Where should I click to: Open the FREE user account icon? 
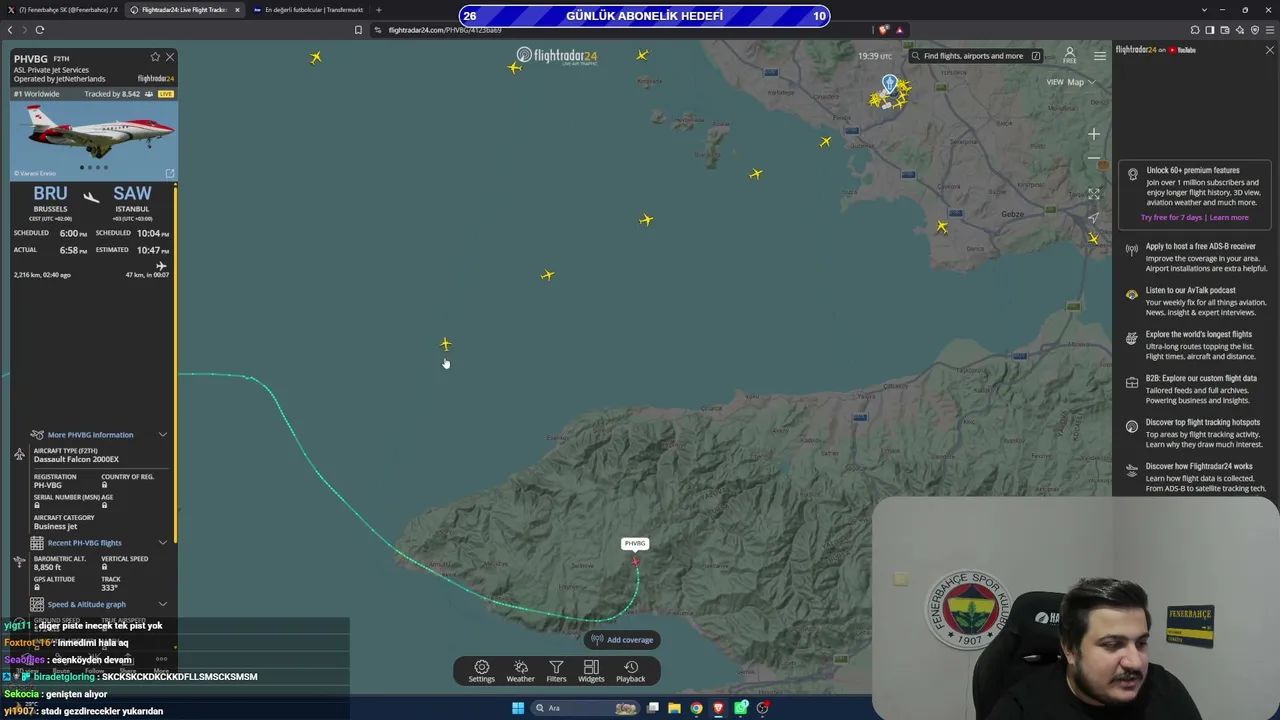tap(1069, 55)
